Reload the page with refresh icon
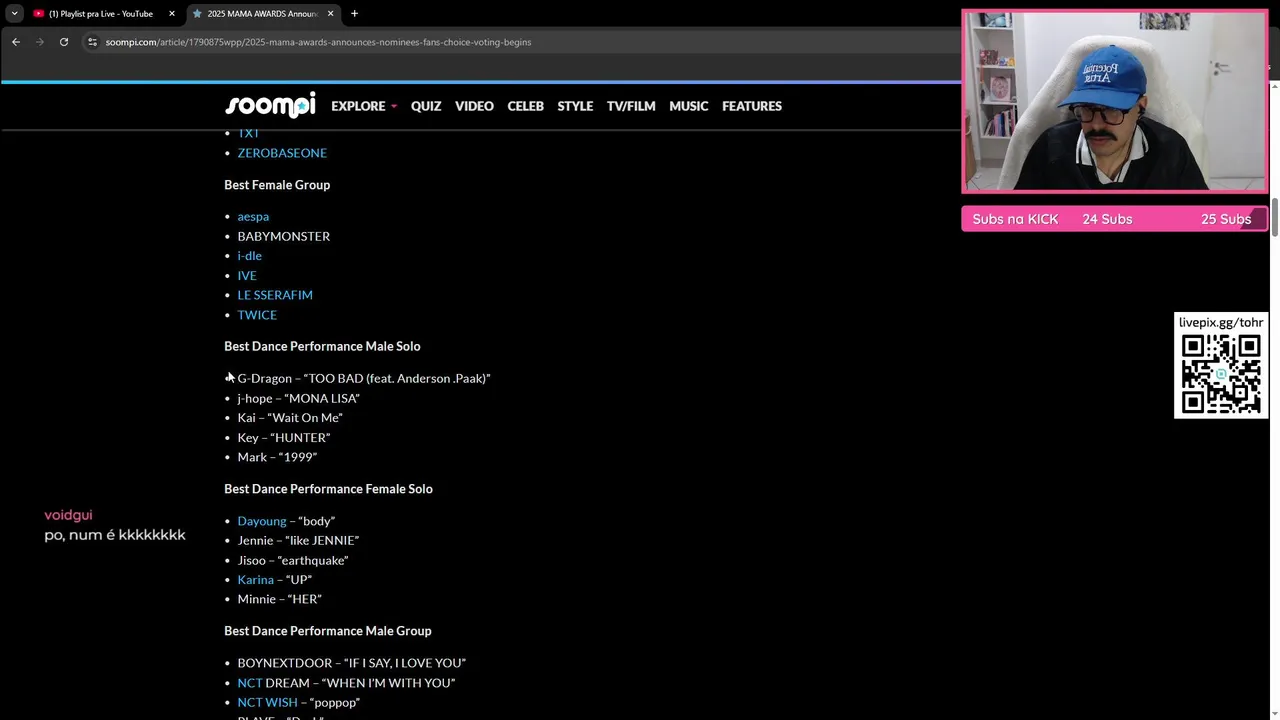The height and width of the screenshot is (720, 1280). click(64, 42)
